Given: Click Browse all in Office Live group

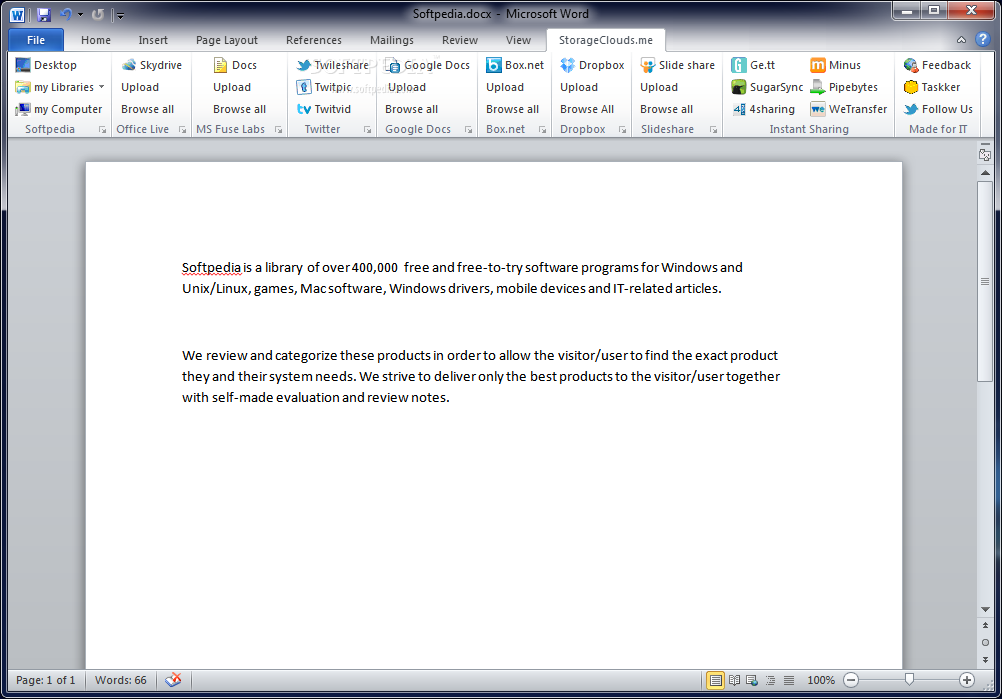Looking at the screenshot, I should 148,109.
